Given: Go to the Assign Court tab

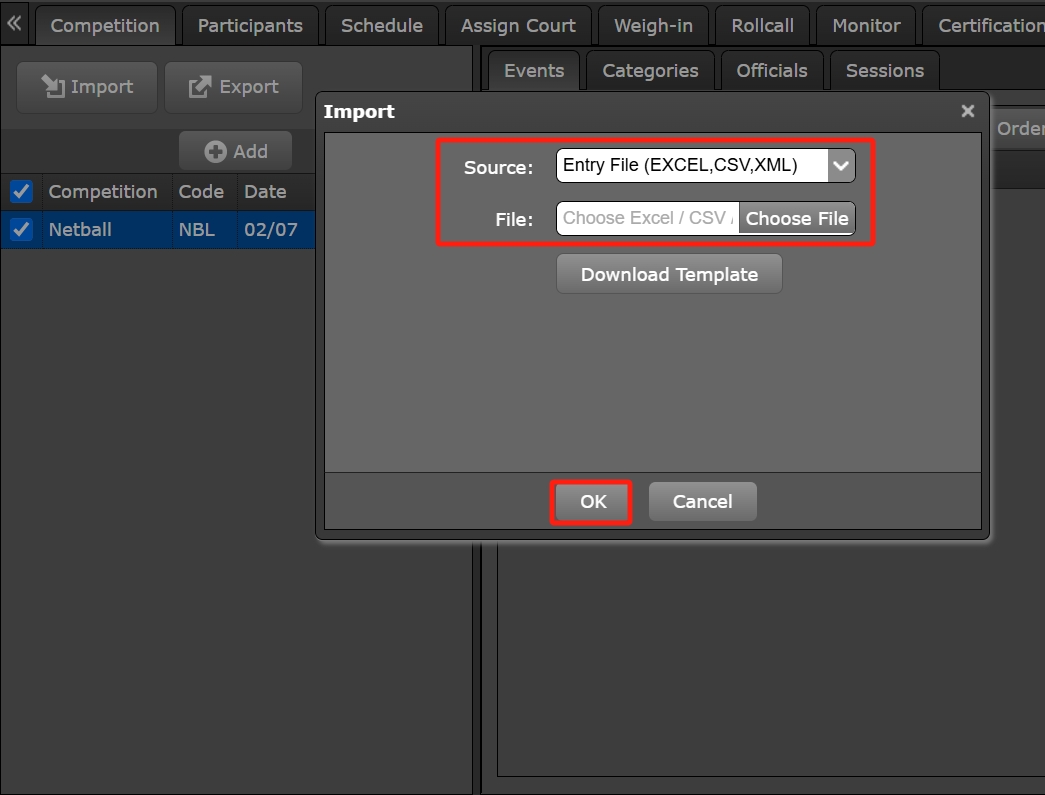Looking at the screenshot, I should click(x=518, y=26).
